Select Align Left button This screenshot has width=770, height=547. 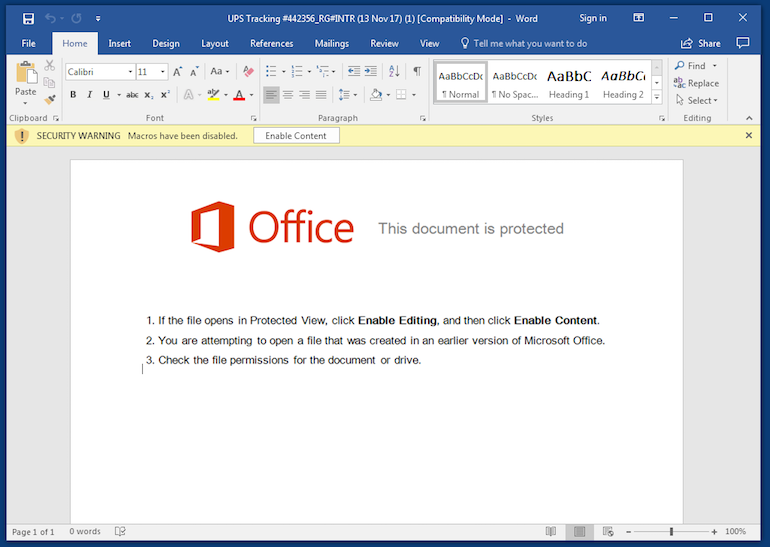click(x=271, y=95)
